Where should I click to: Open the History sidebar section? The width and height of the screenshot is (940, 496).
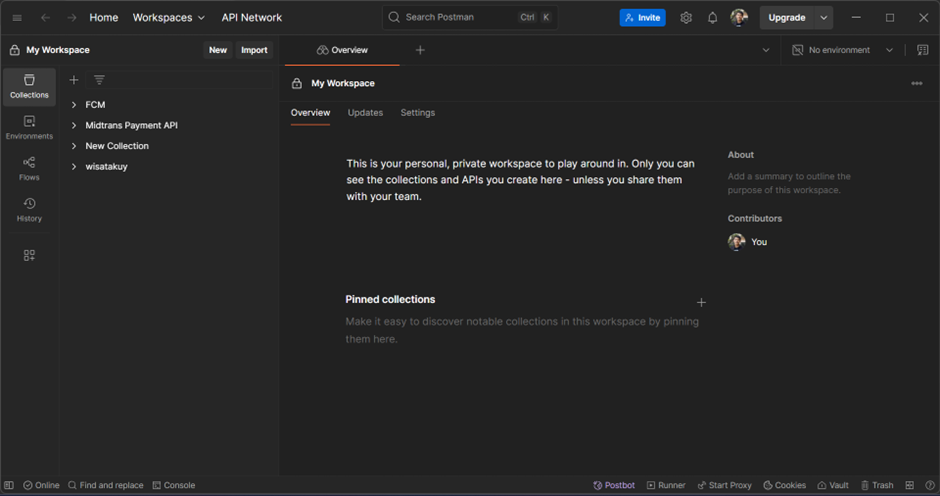[29, 210]
